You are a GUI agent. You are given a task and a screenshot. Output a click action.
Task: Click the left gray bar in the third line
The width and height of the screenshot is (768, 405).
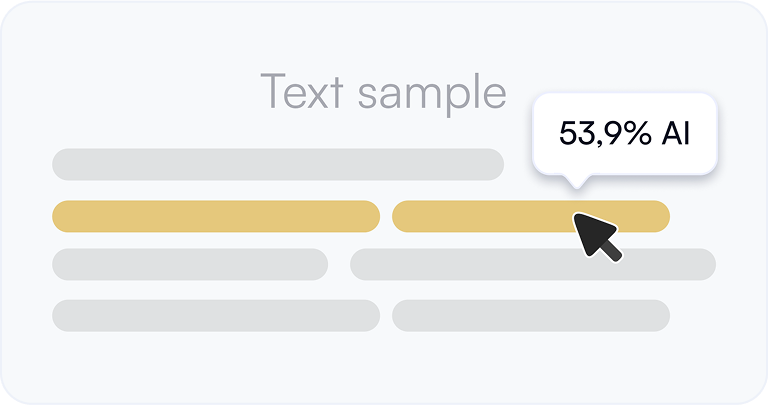pos(190,264)
